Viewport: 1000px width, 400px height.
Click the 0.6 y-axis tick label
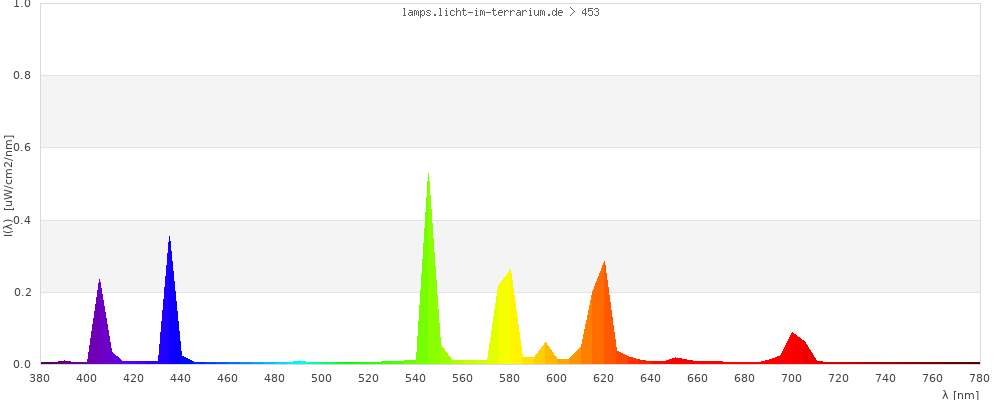click(22, 148)
